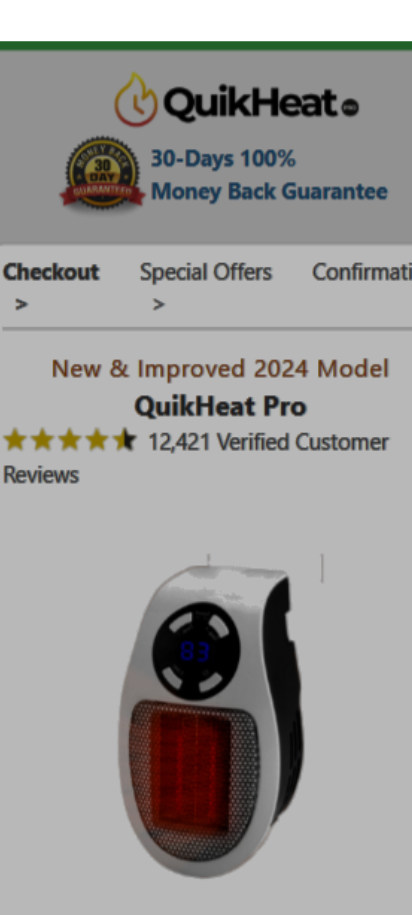
Task: Open 12,421 Verified Customer reviews link
Action: click(268, 442)
